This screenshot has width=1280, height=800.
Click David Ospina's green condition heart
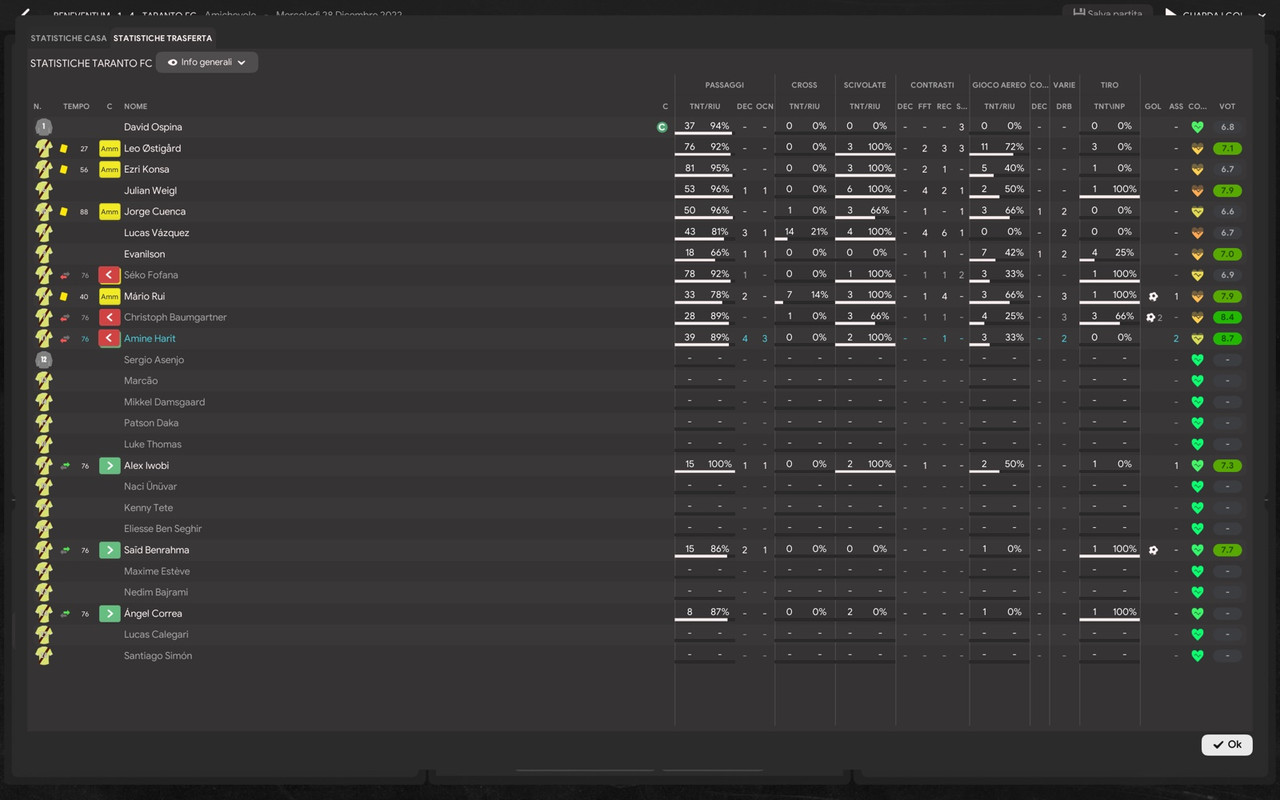(x=1197, y=127)
